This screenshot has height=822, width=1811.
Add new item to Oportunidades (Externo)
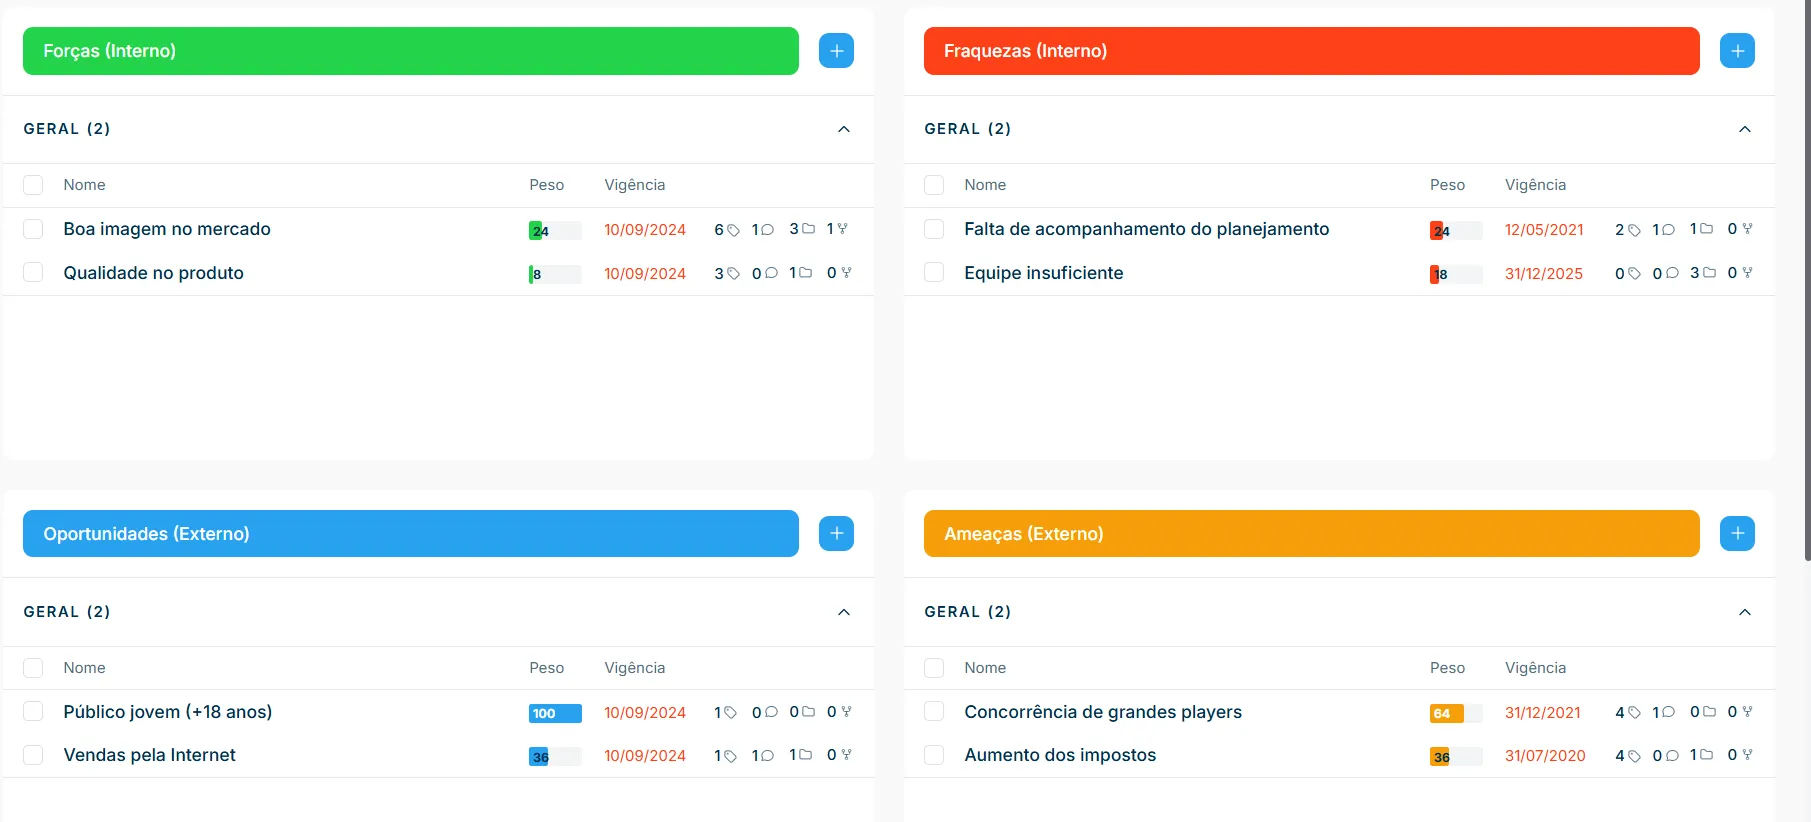tap(836, 534)
